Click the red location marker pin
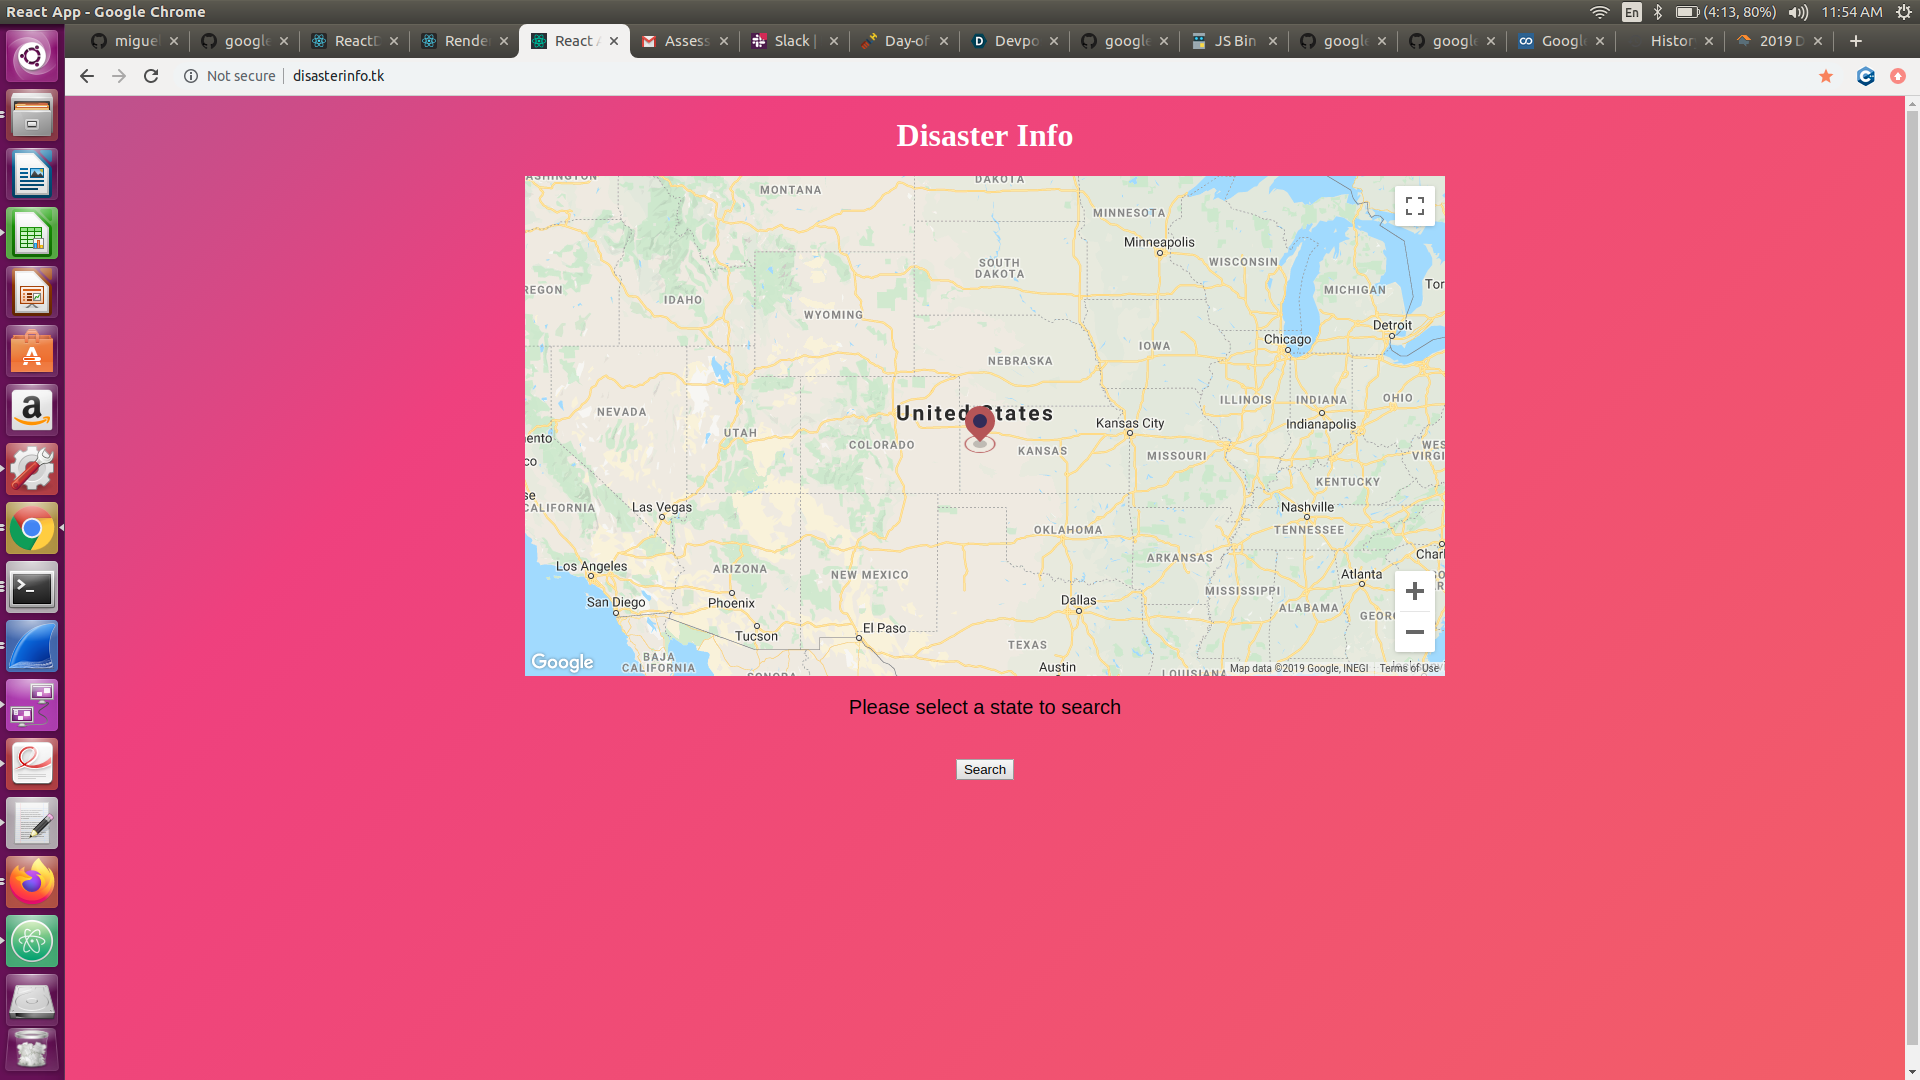Viewport: 1920px width, 1080px height. (x=980, y=424)
